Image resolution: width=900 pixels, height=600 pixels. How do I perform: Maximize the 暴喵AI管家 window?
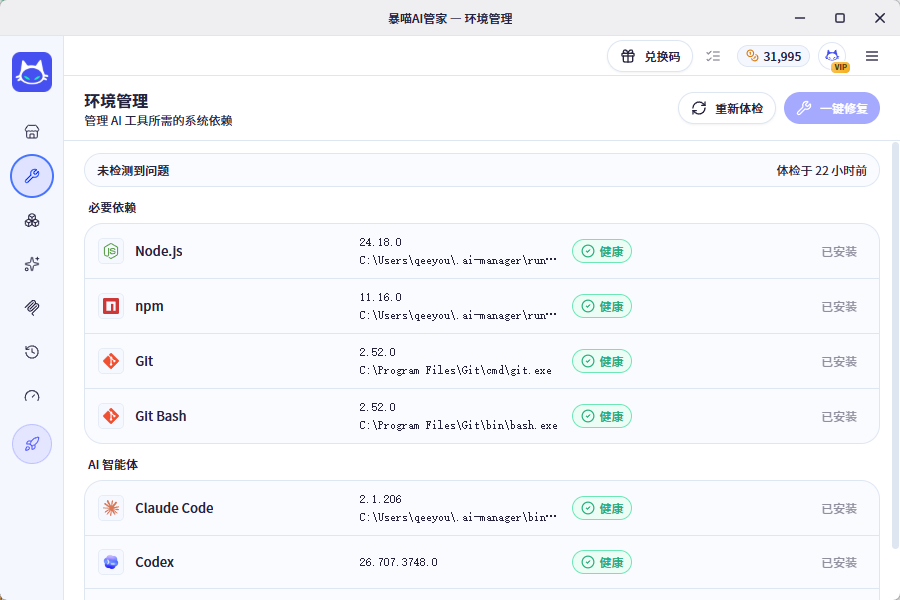[840, 18]
